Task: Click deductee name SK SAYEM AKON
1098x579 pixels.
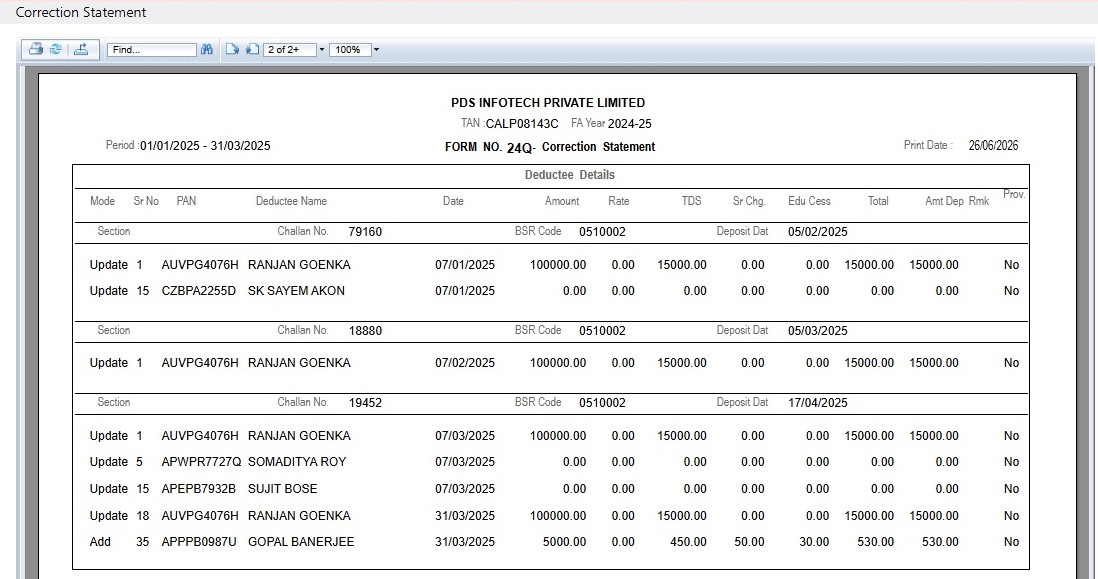Action: point(296,291)
